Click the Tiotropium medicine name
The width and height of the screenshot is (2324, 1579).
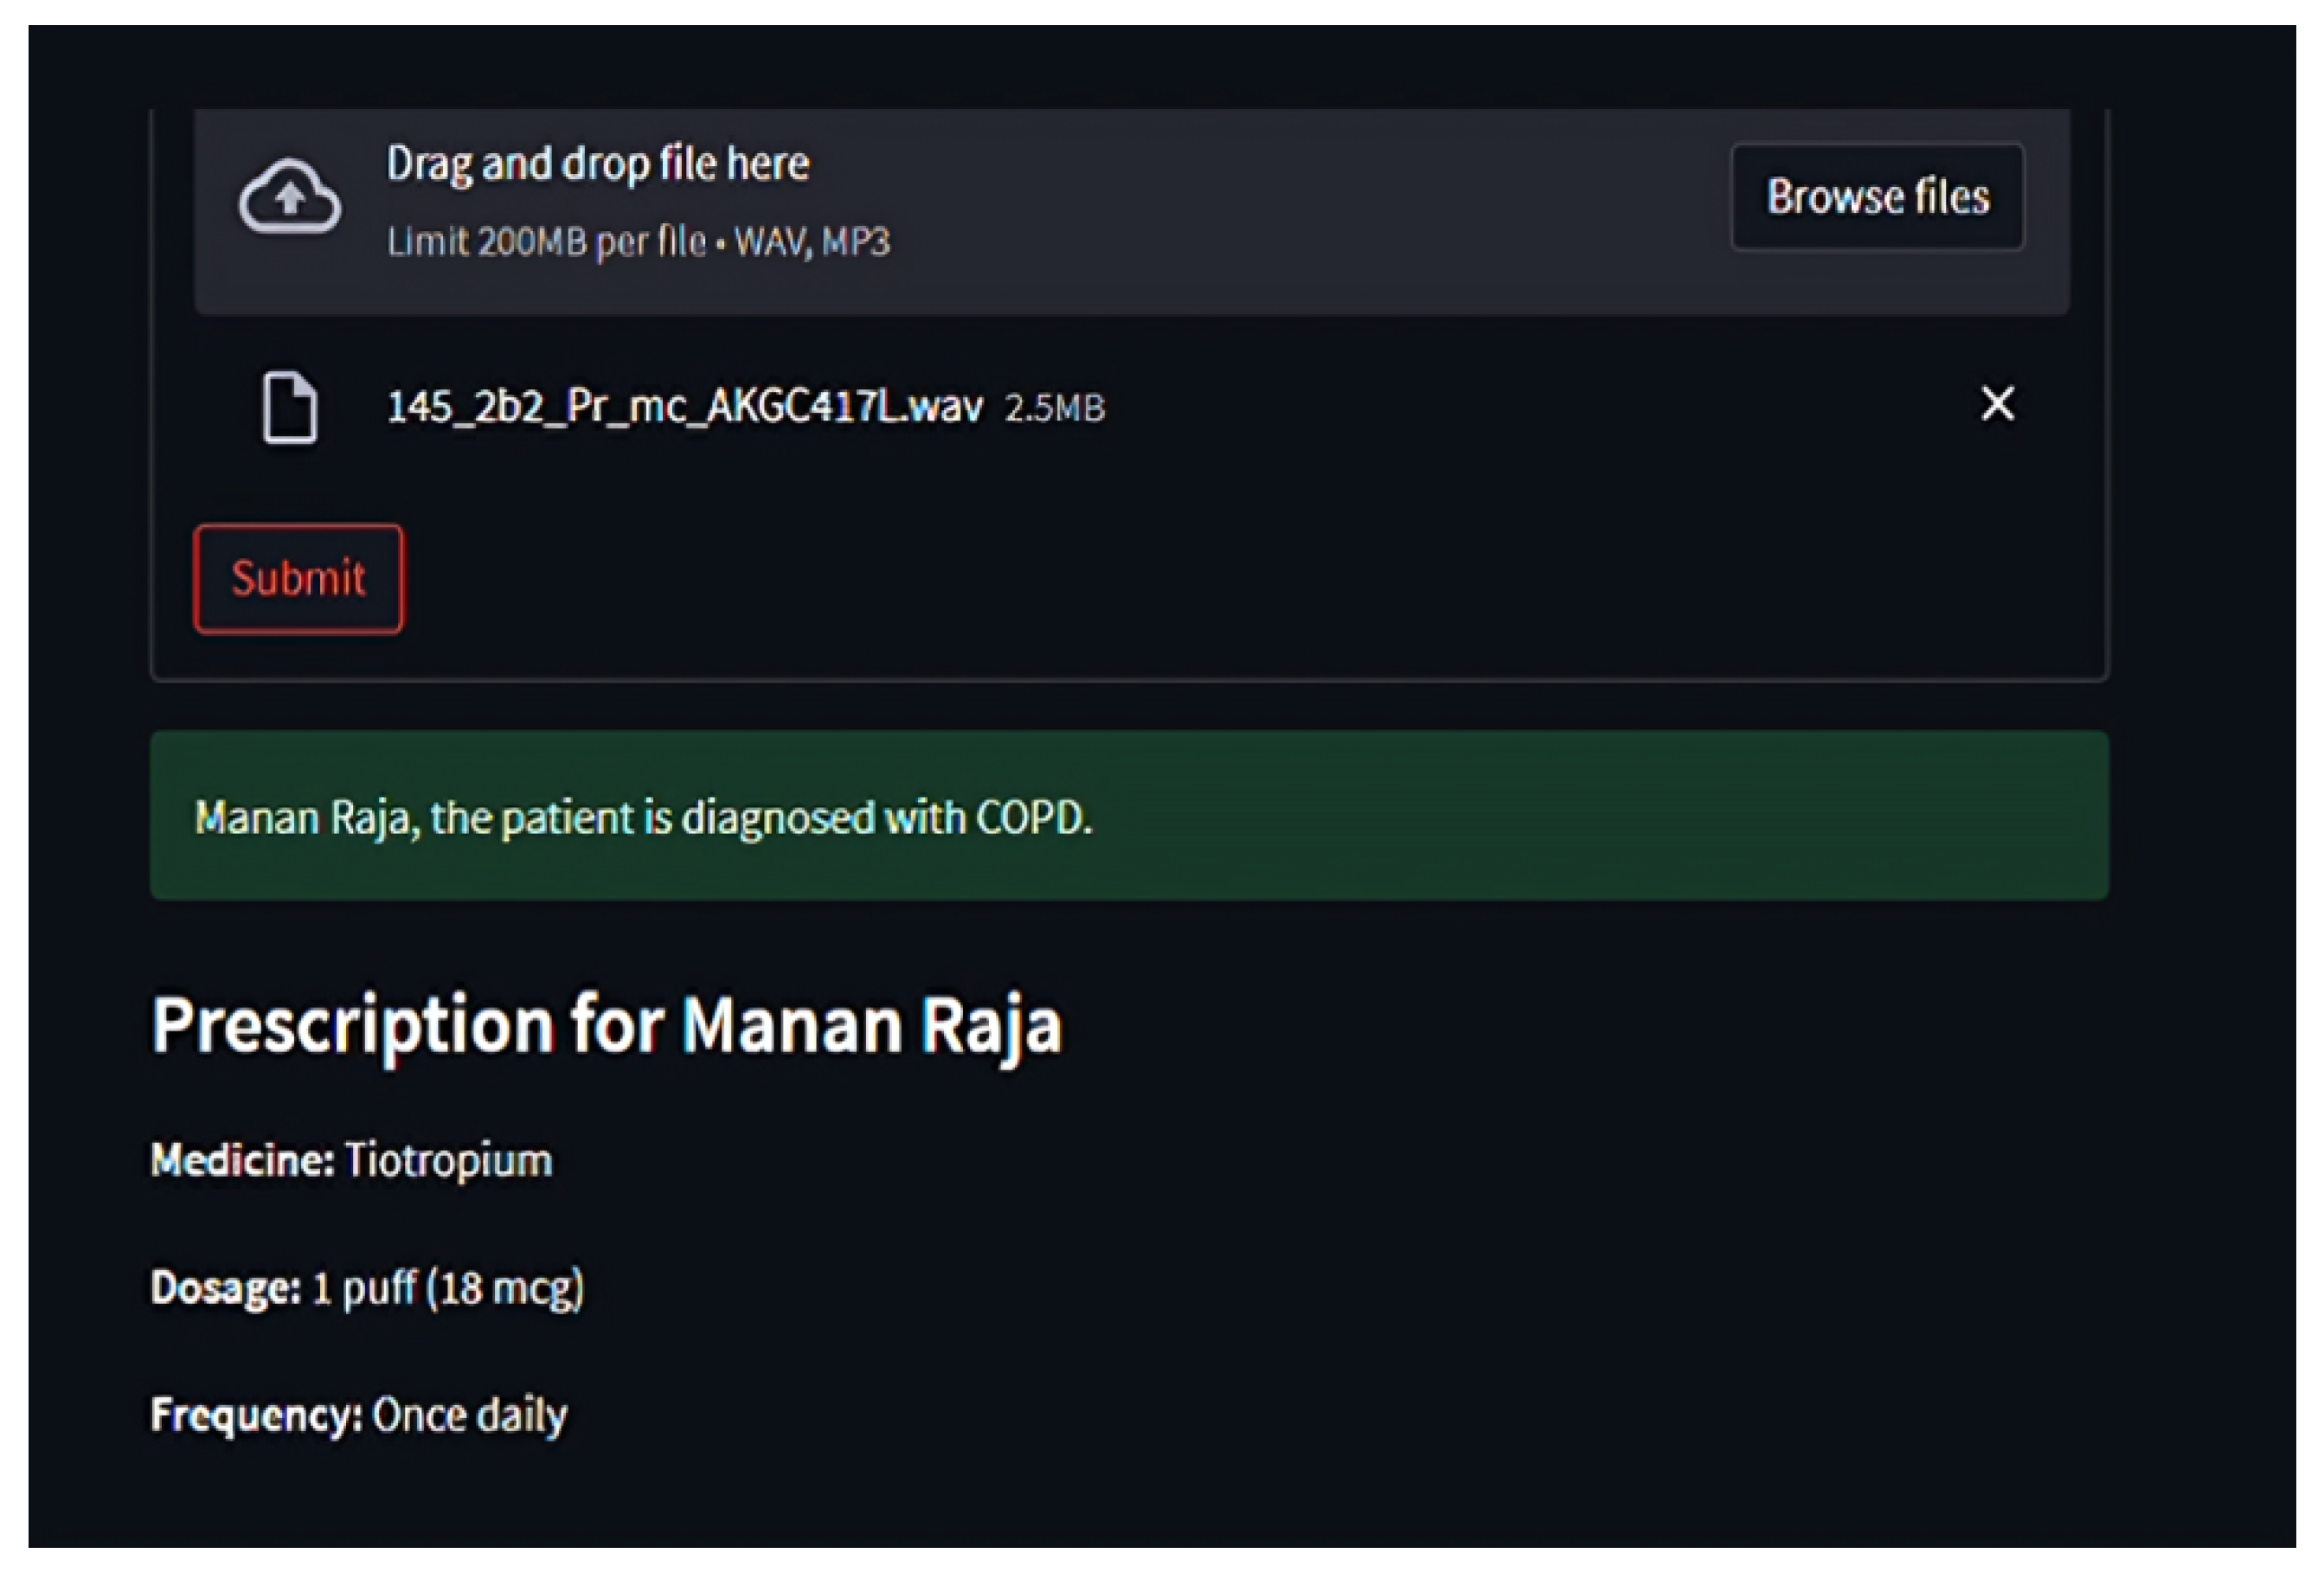point(448,1160)
